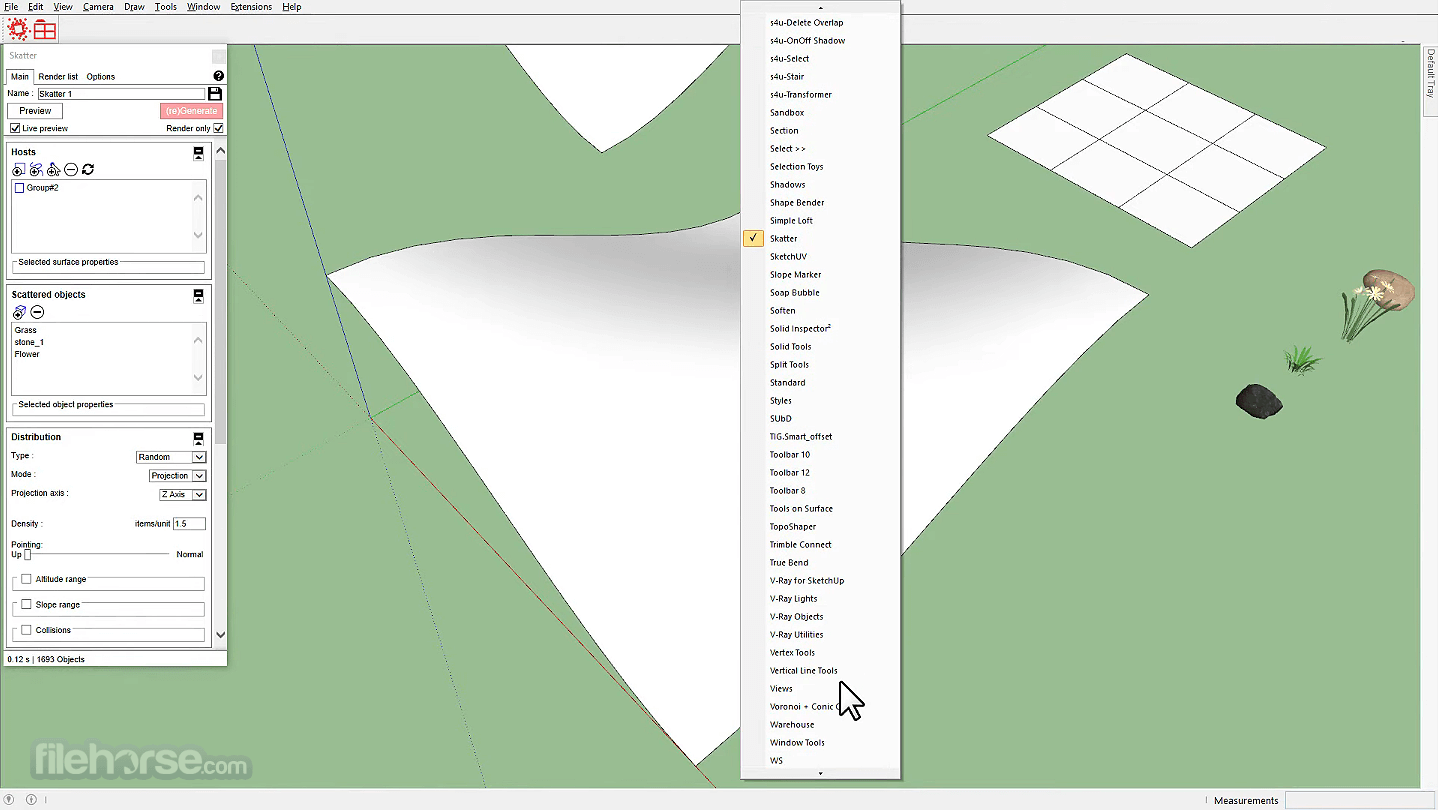Click the add object icon in Scattered objects
The width and height of the screenshot is (1439, 810).
(19, 313)
